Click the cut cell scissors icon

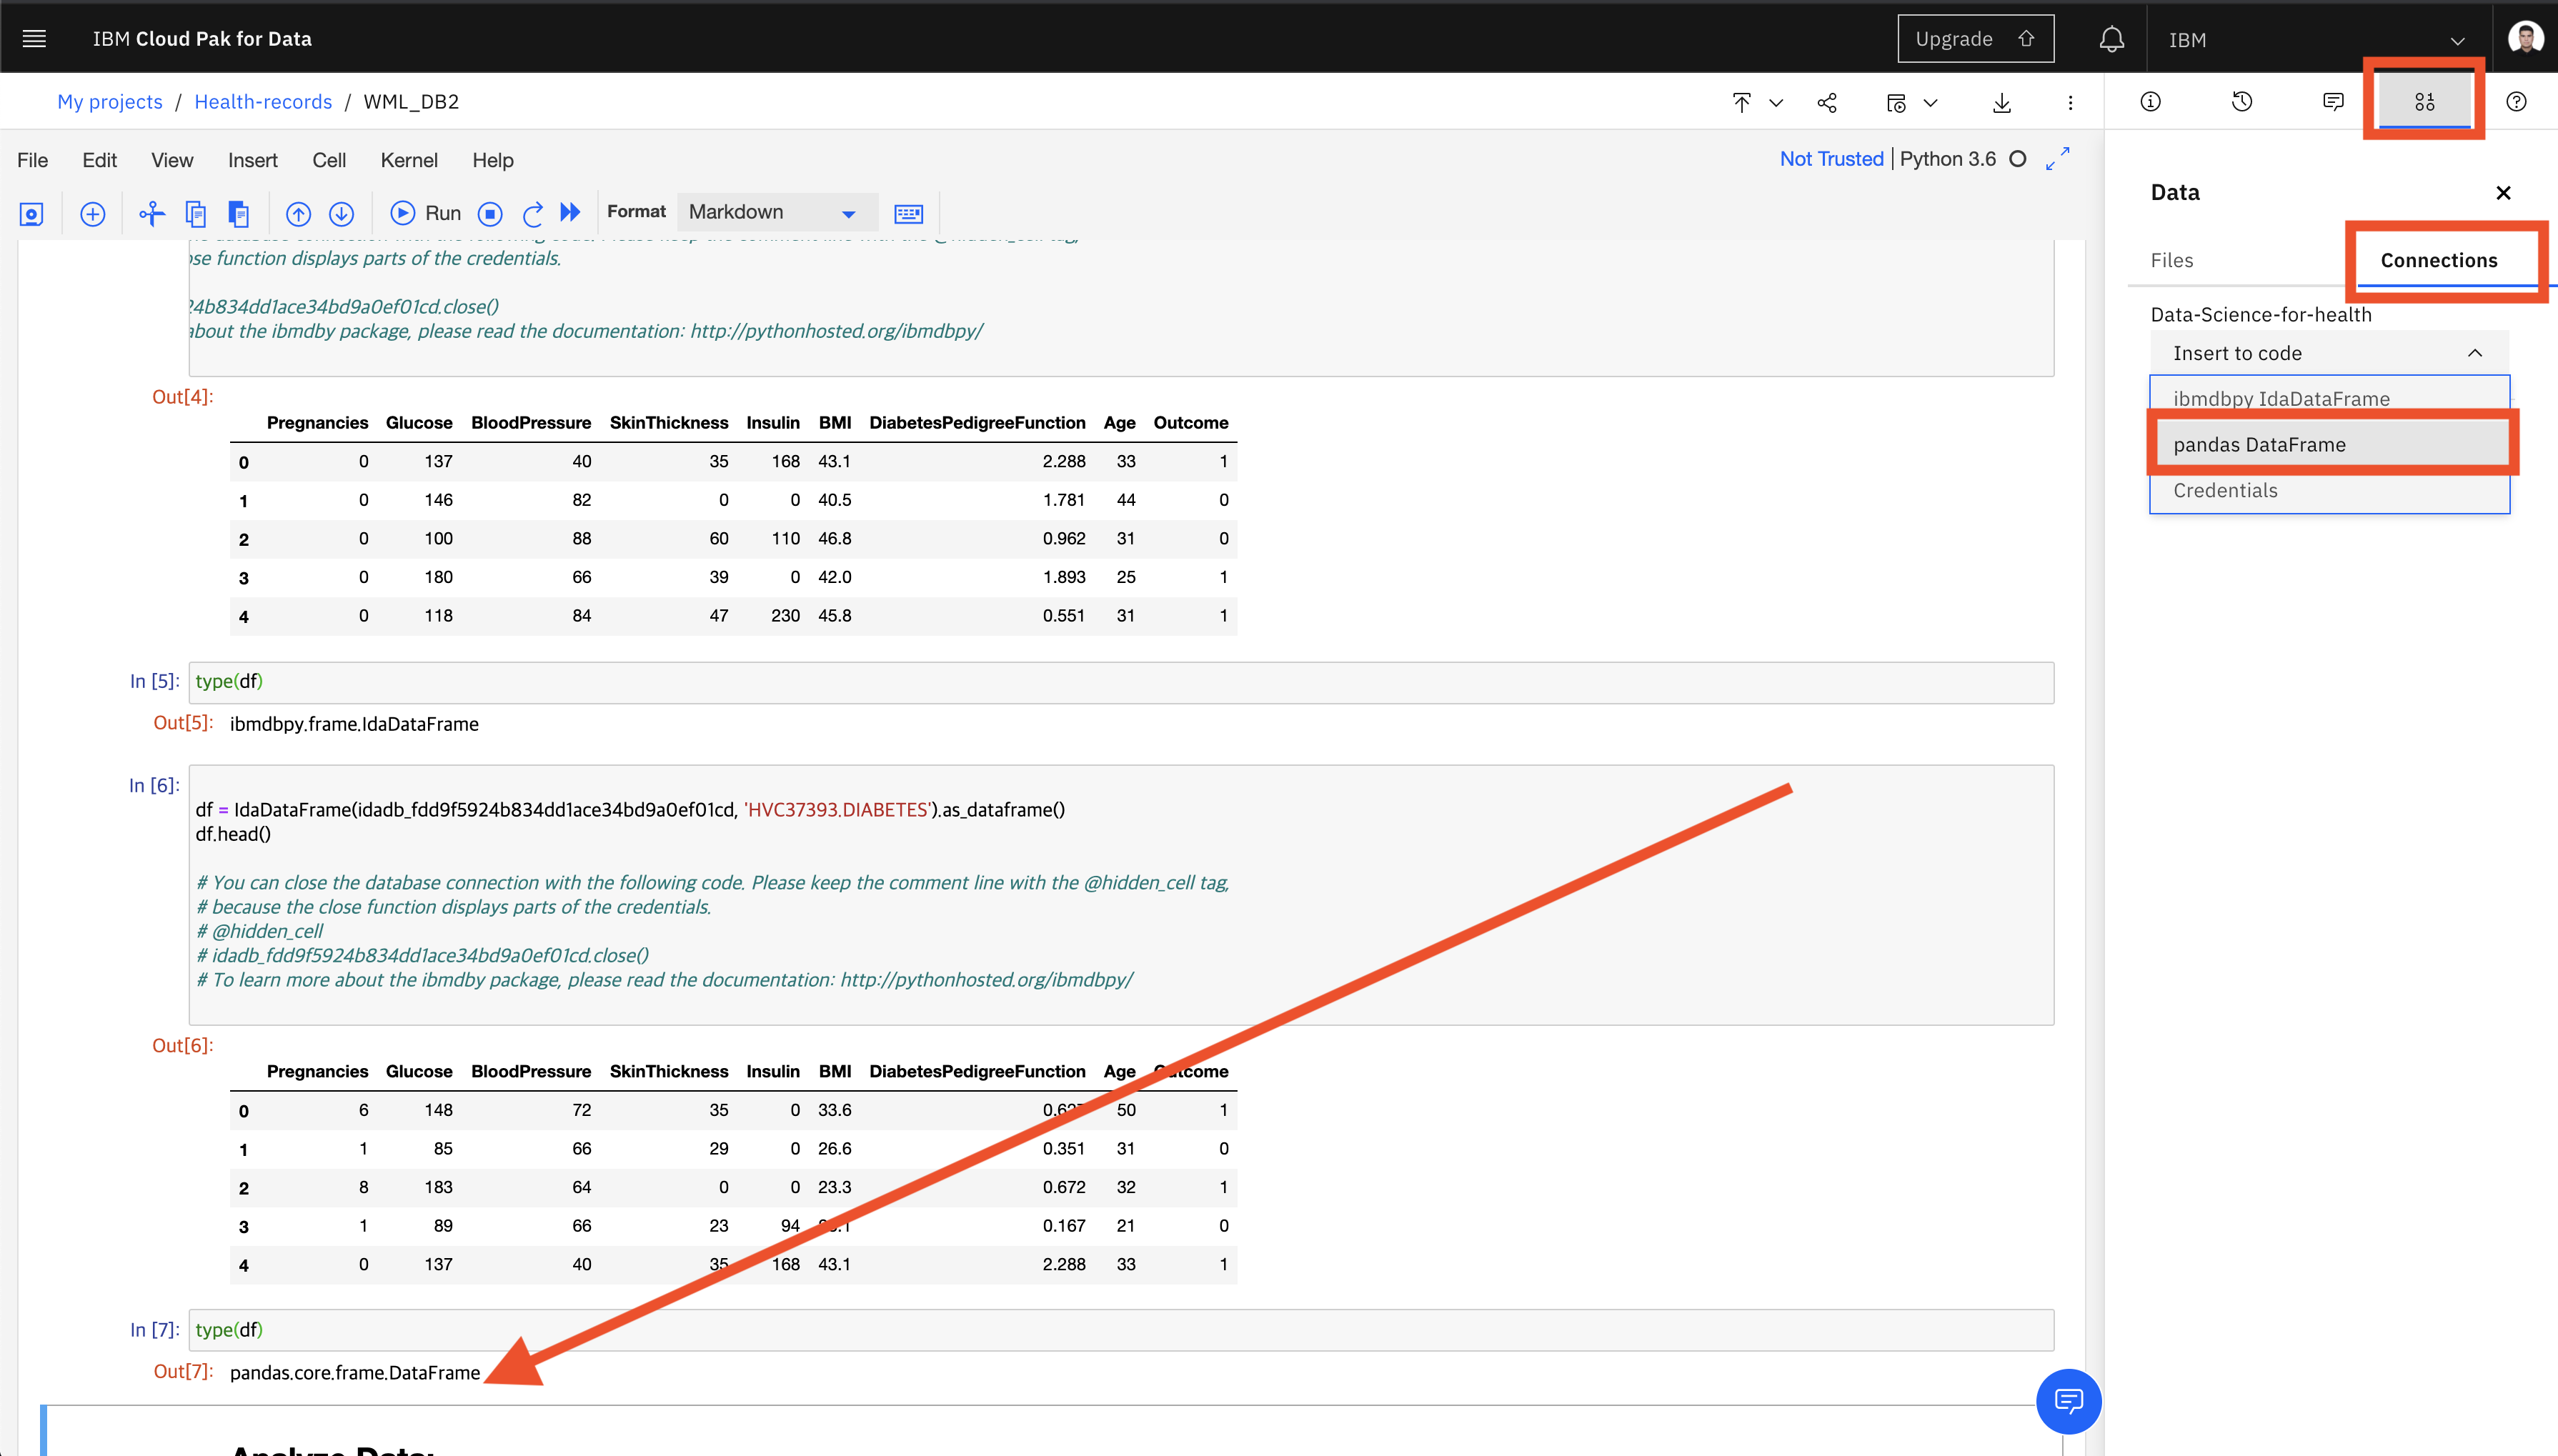click(x=151, y=213)
